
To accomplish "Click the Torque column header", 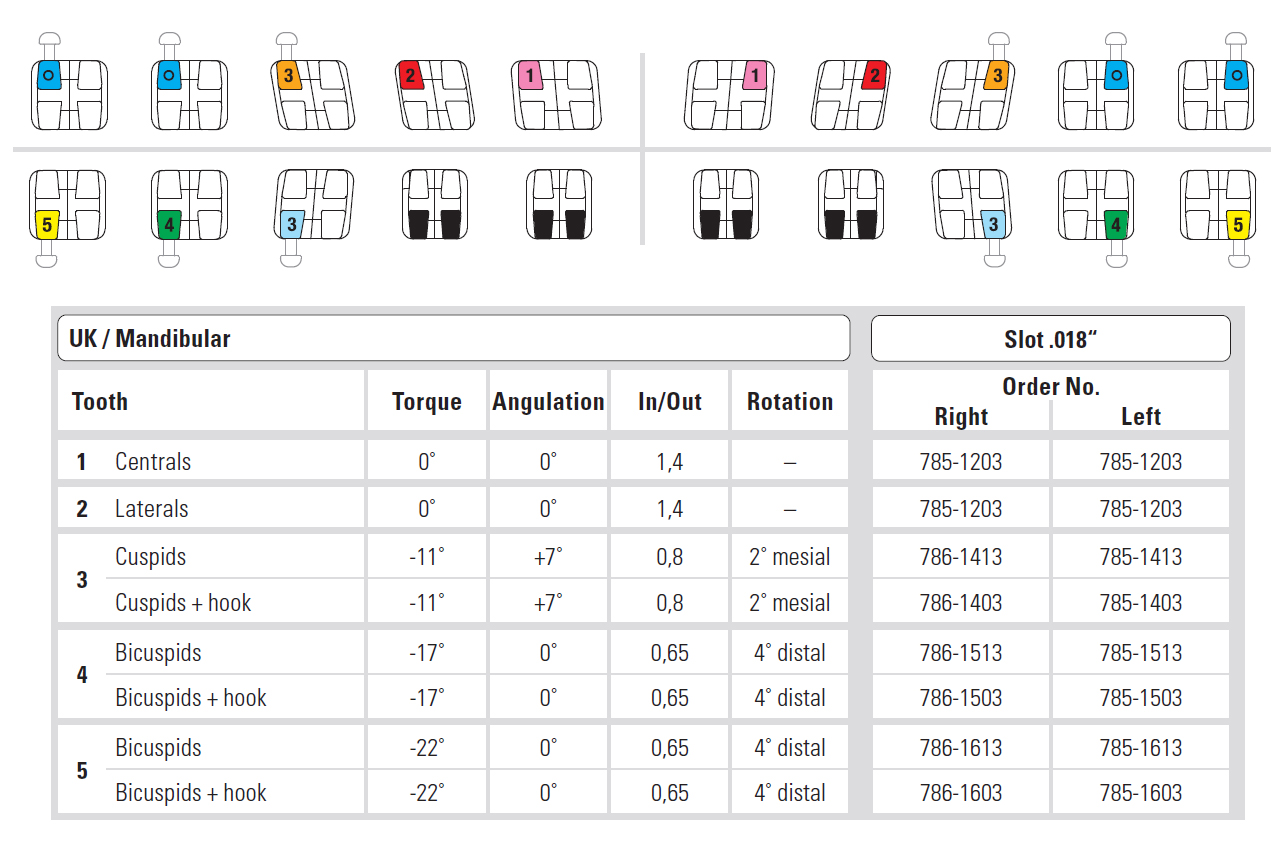I will pyautogui.click(x=427, y=402).
